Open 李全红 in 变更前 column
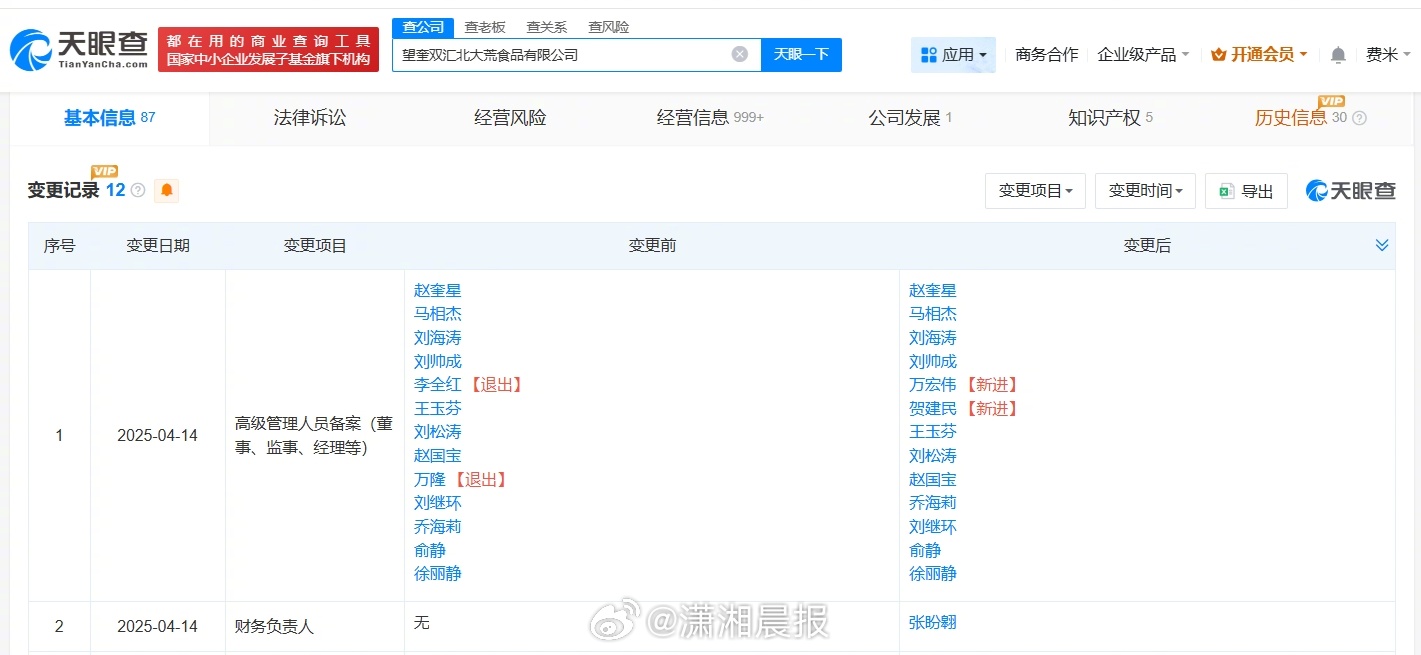This screenshot has width=1421, height=655. 438,385
